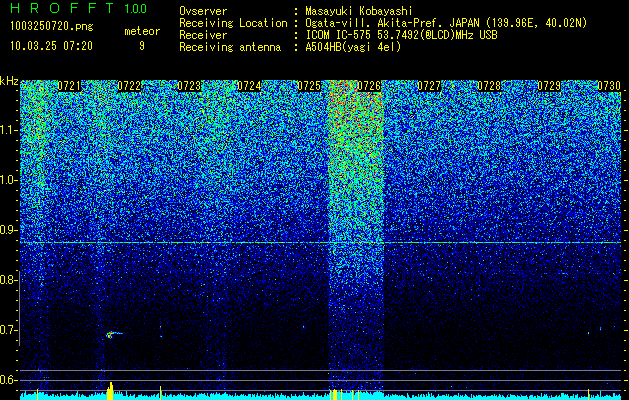629x400 pixels.
Task: Select the file name 1003250720.png
Action: [x=52, y=26]
